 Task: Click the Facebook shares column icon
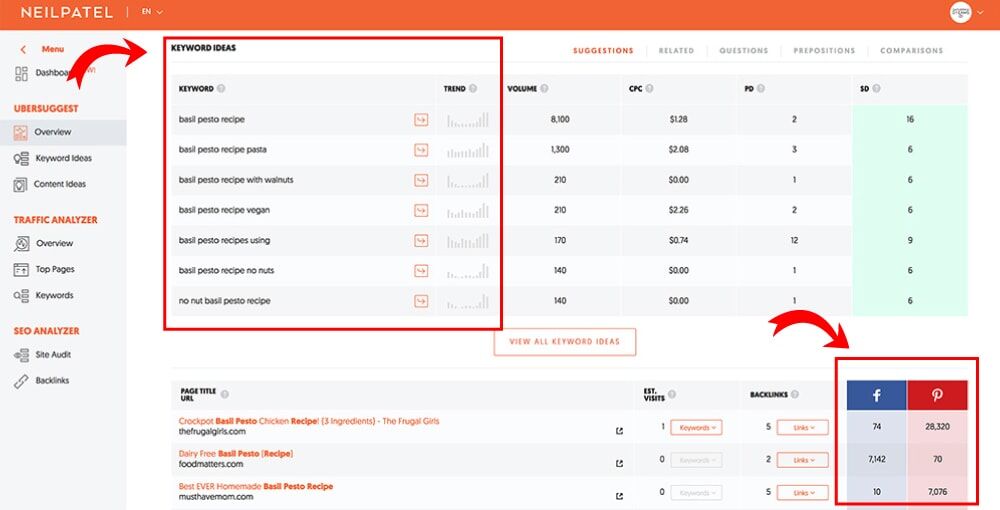877,395
